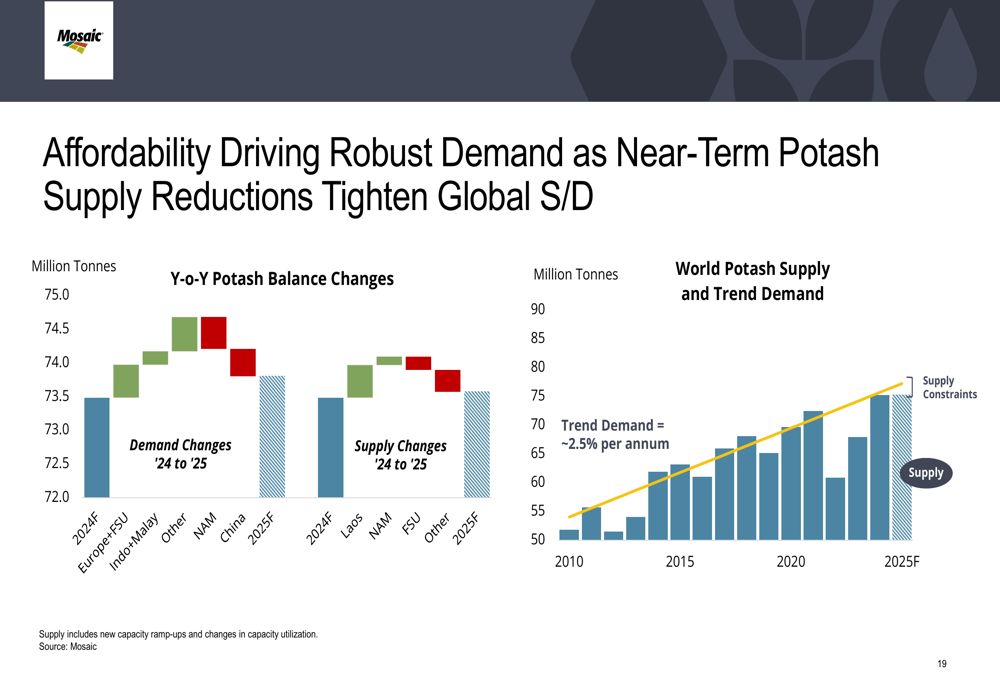
Task: Click the '72.0' y-axis value
Action: [57, 496]
